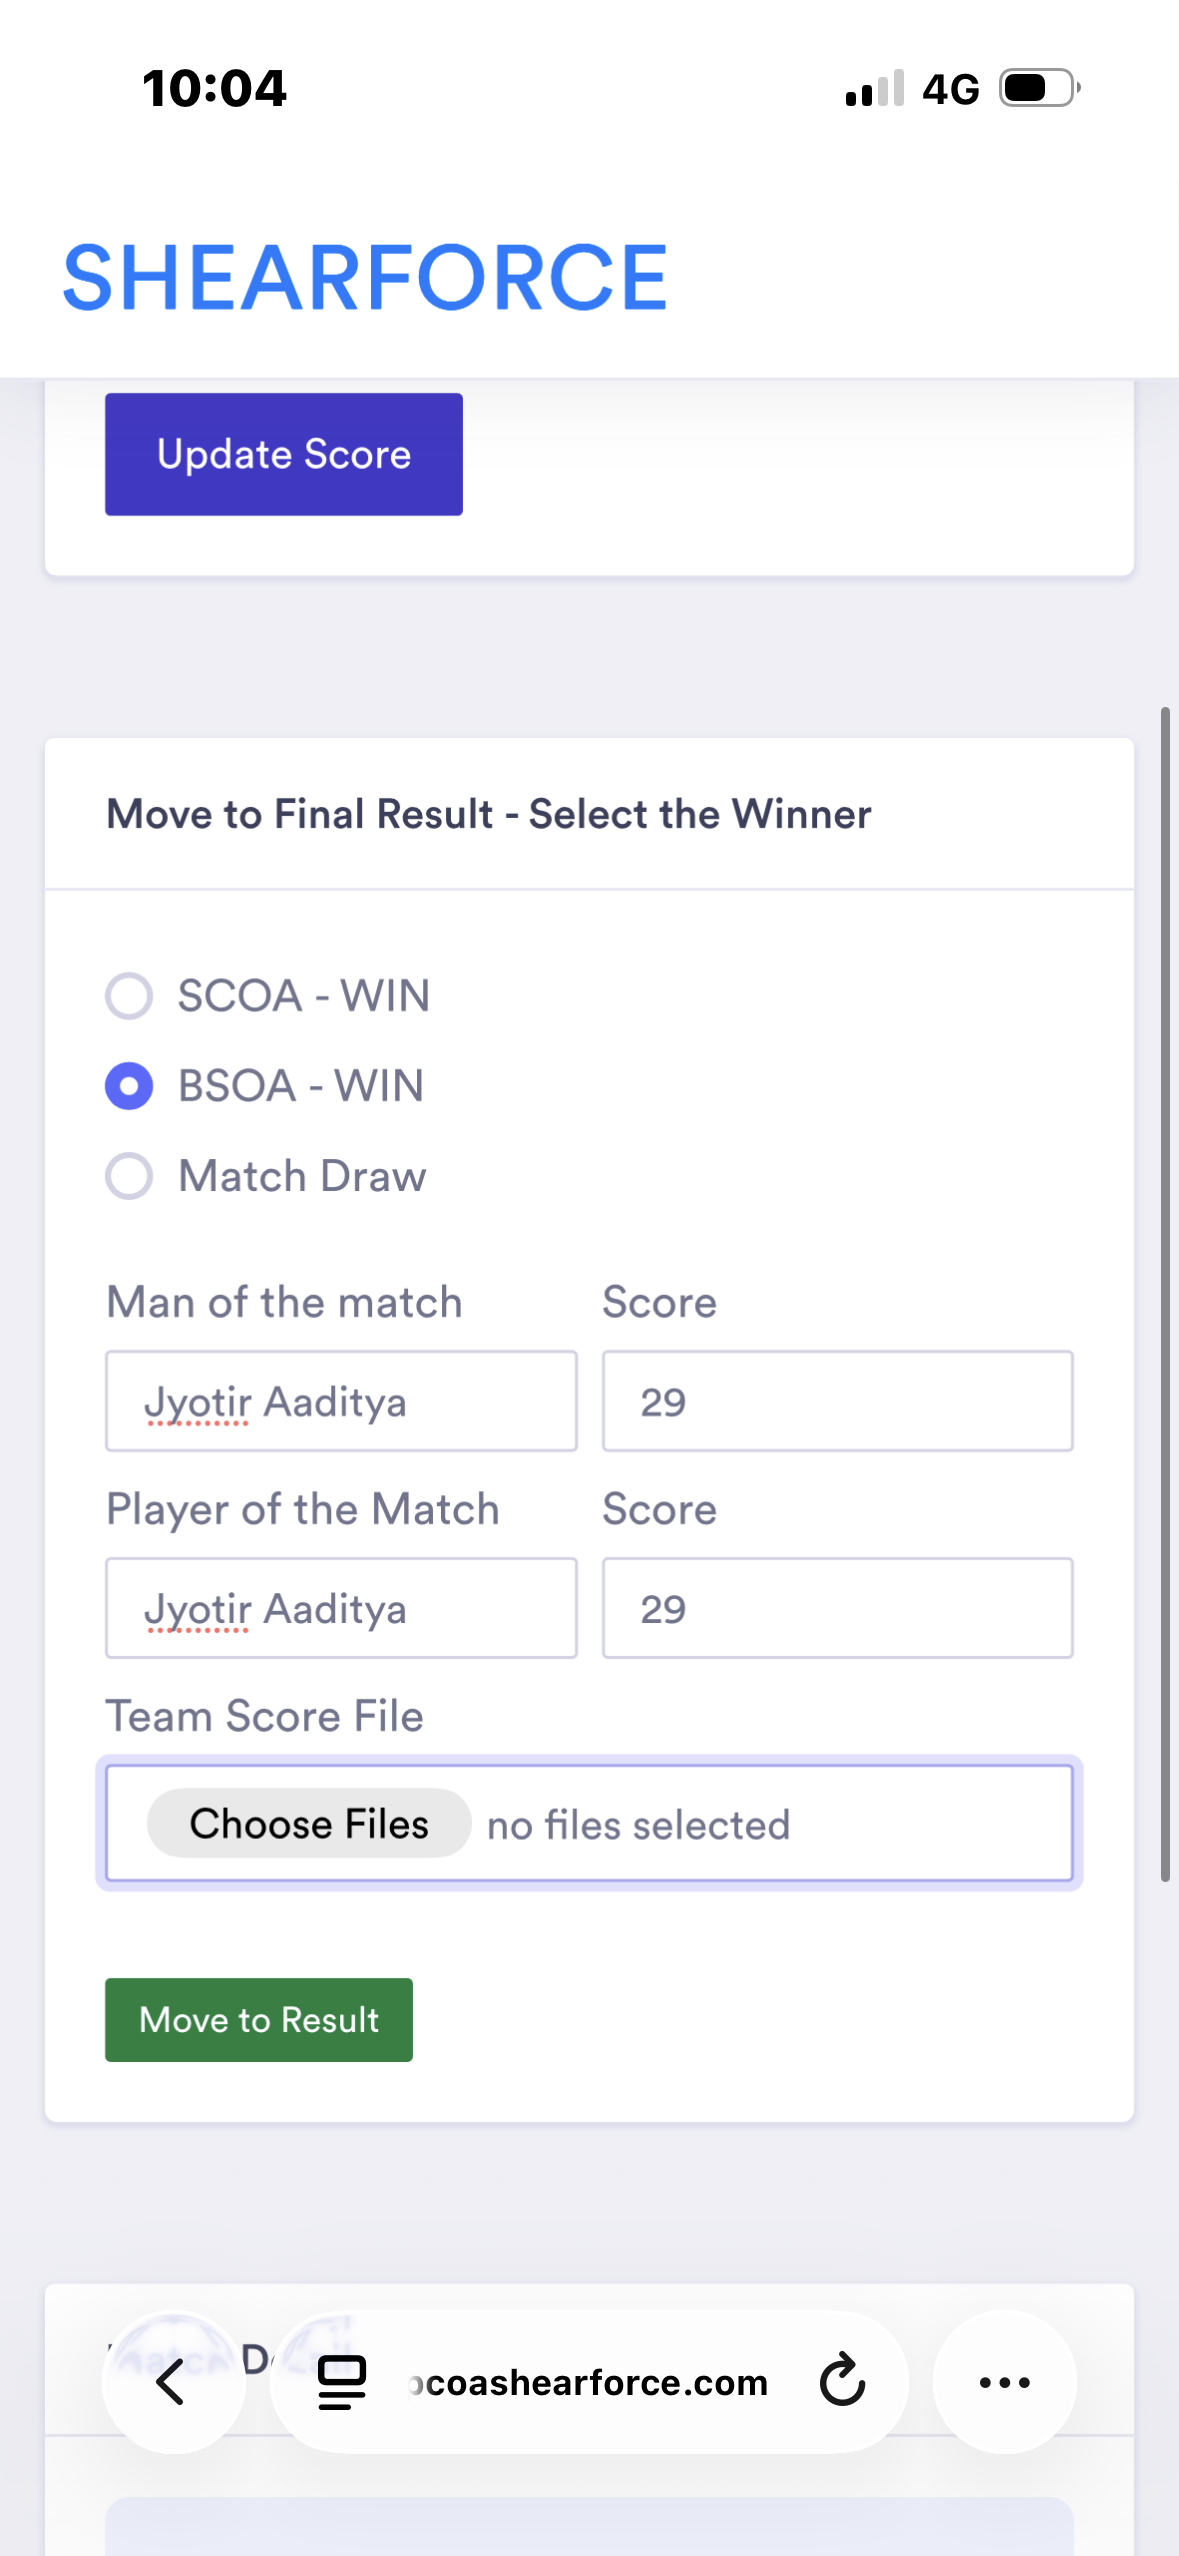Tap the 10:04 clock in status bar
Viewport: 1179px width, 2556px height.
coord(215,88)
